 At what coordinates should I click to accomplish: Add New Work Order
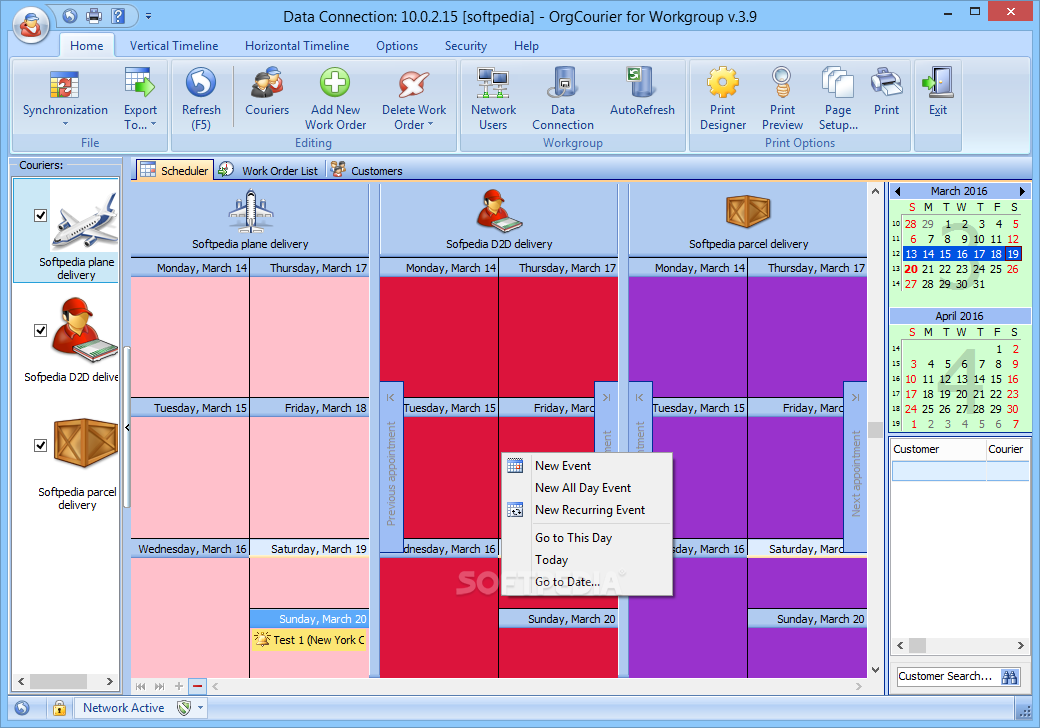(335, 98)
